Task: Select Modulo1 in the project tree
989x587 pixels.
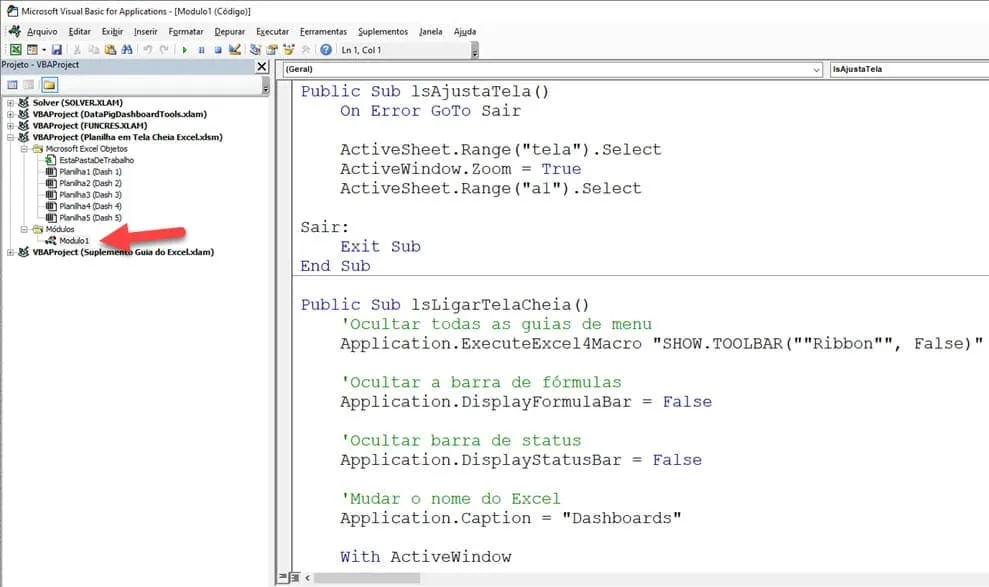Action: point(74,241)
